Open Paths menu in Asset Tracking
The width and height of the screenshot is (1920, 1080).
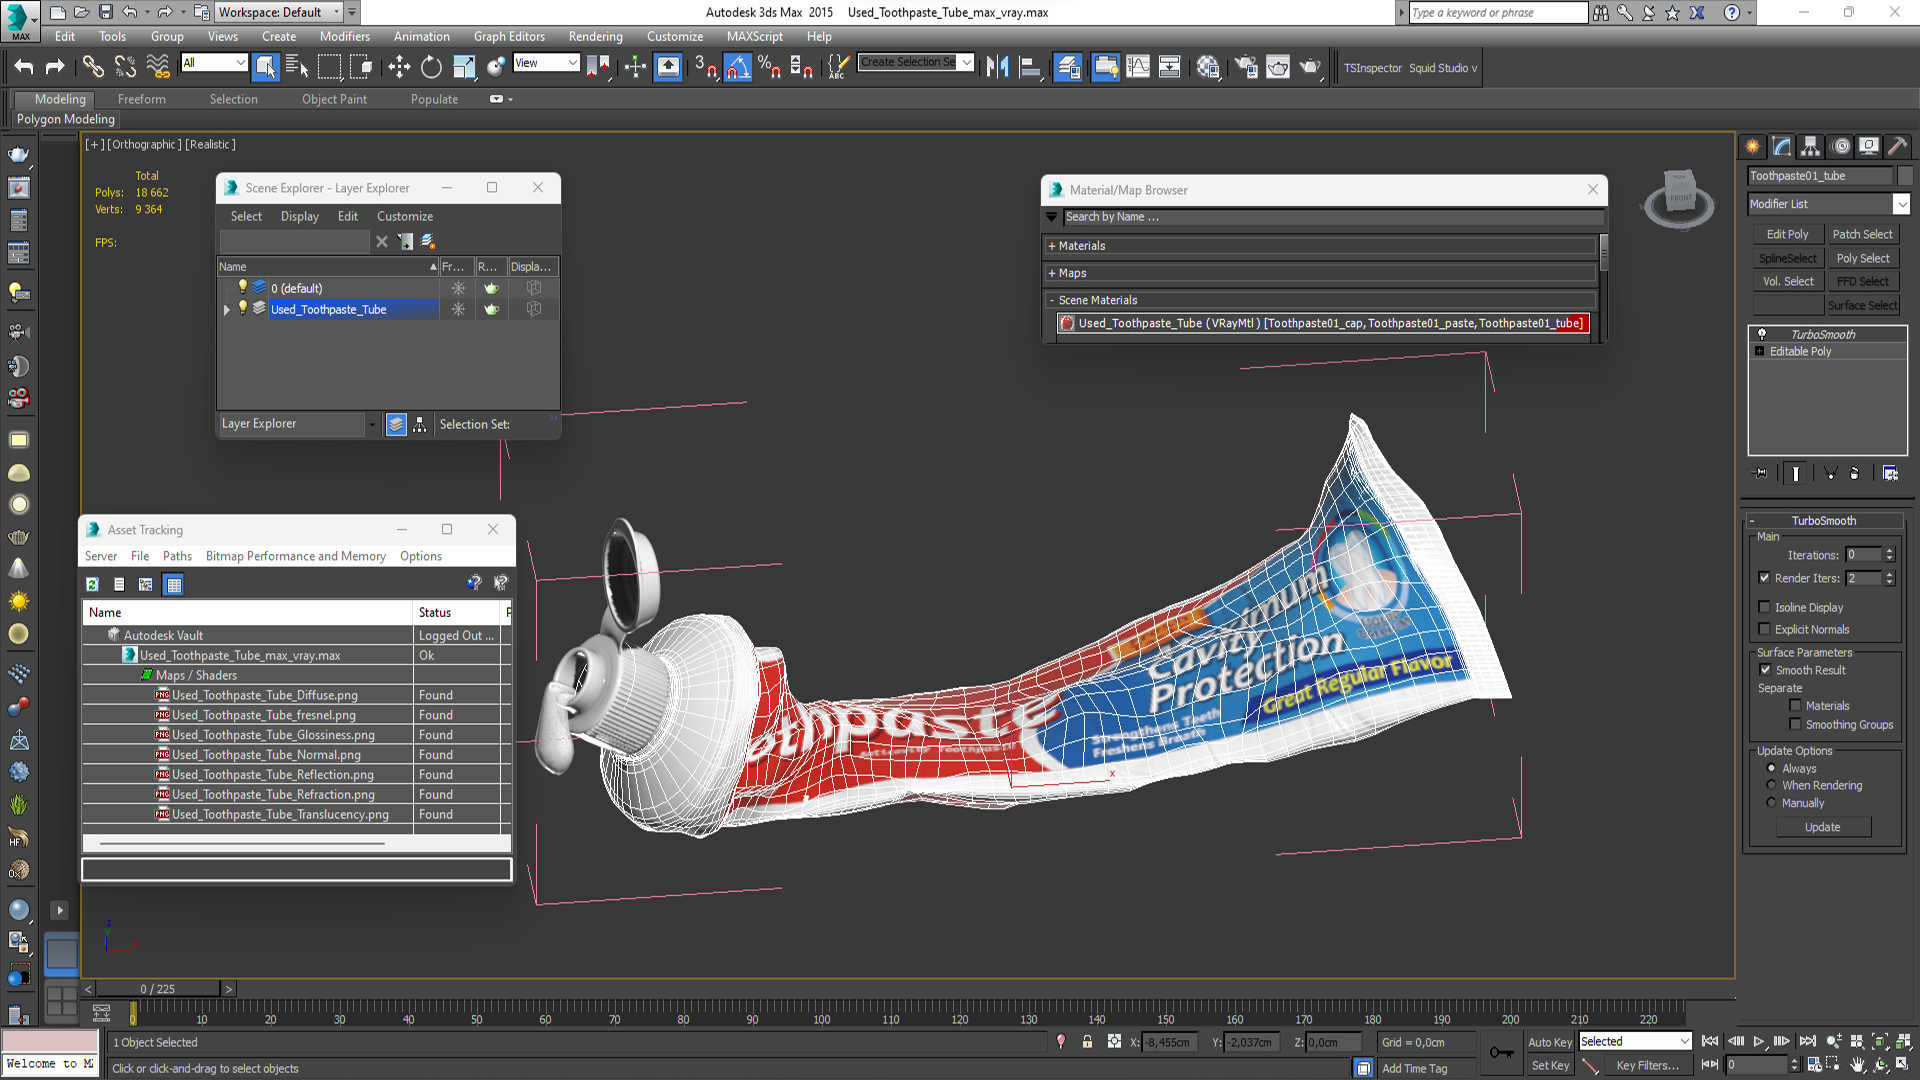(x=177, y=556)
